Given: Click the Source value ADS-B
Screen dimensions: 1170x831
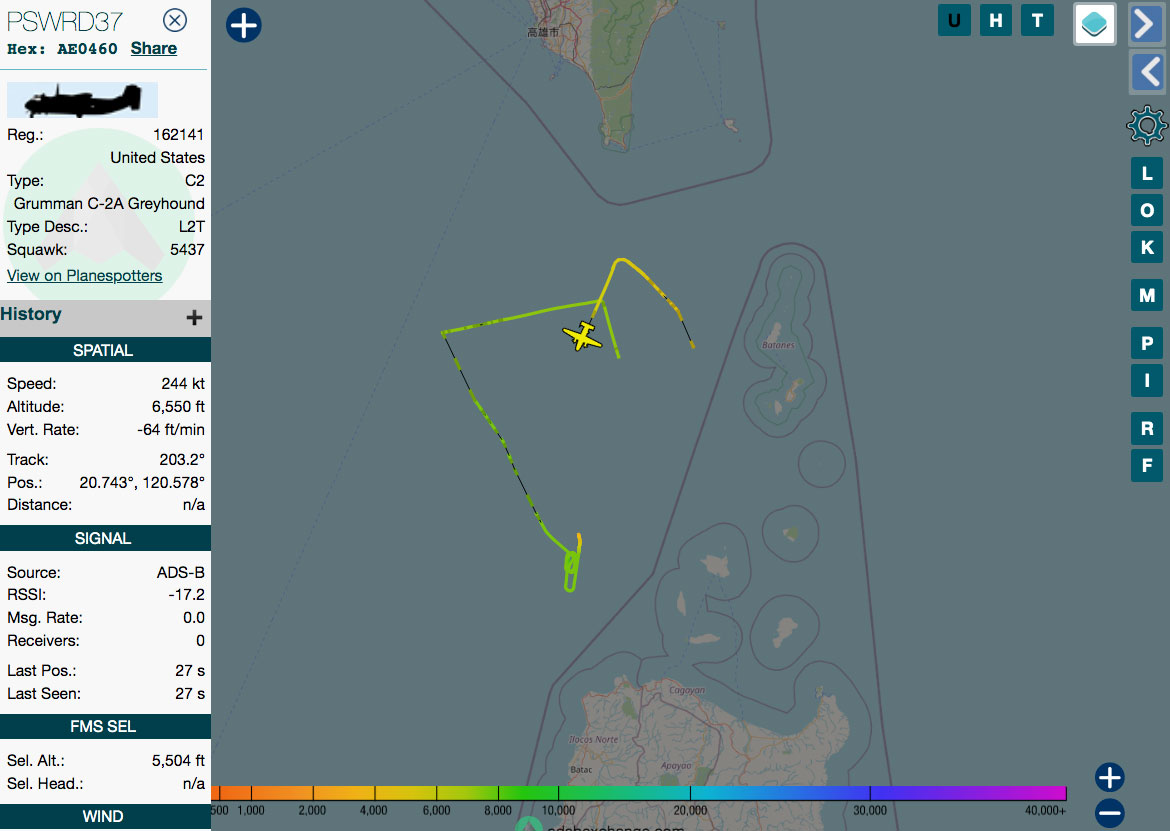Looking at the screenshot, I should (x=181, y=573).
